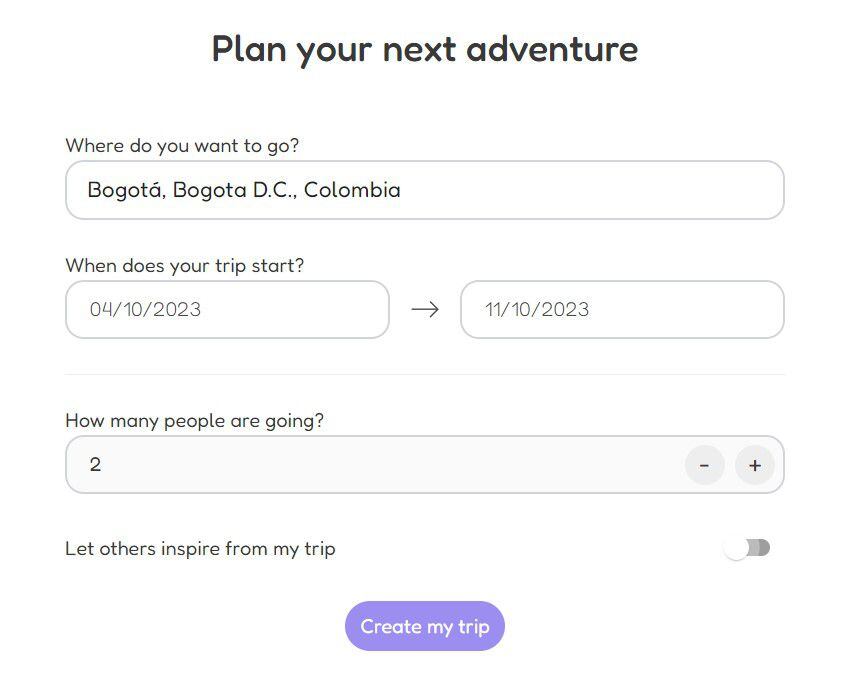Open the 04/10/2023 start date picker

click(227, 310)
